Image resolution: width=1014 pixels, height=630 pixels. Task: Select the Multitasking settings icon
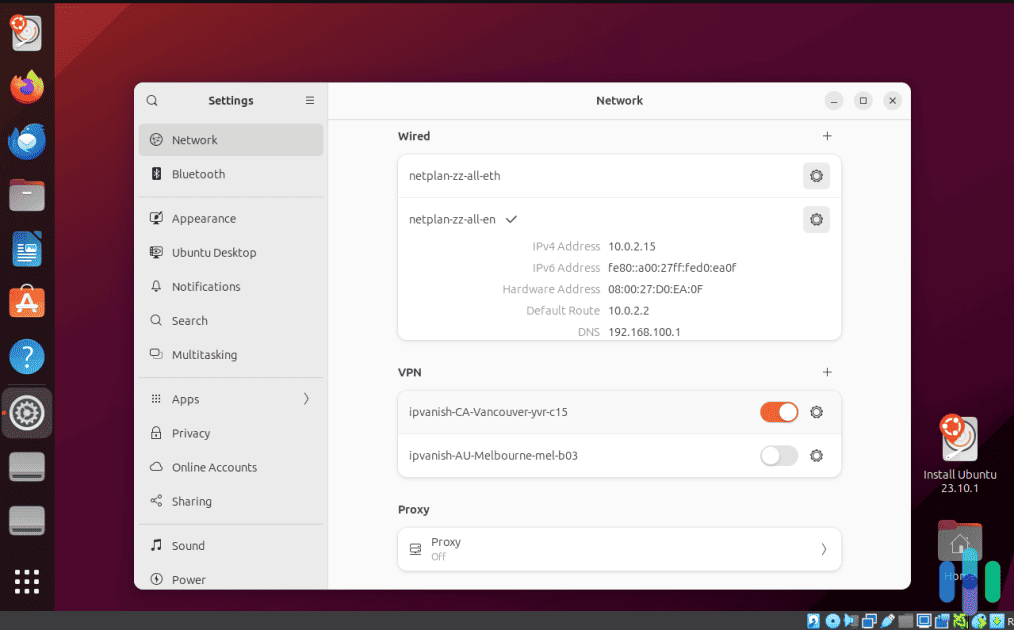click(x=155, y=354)
